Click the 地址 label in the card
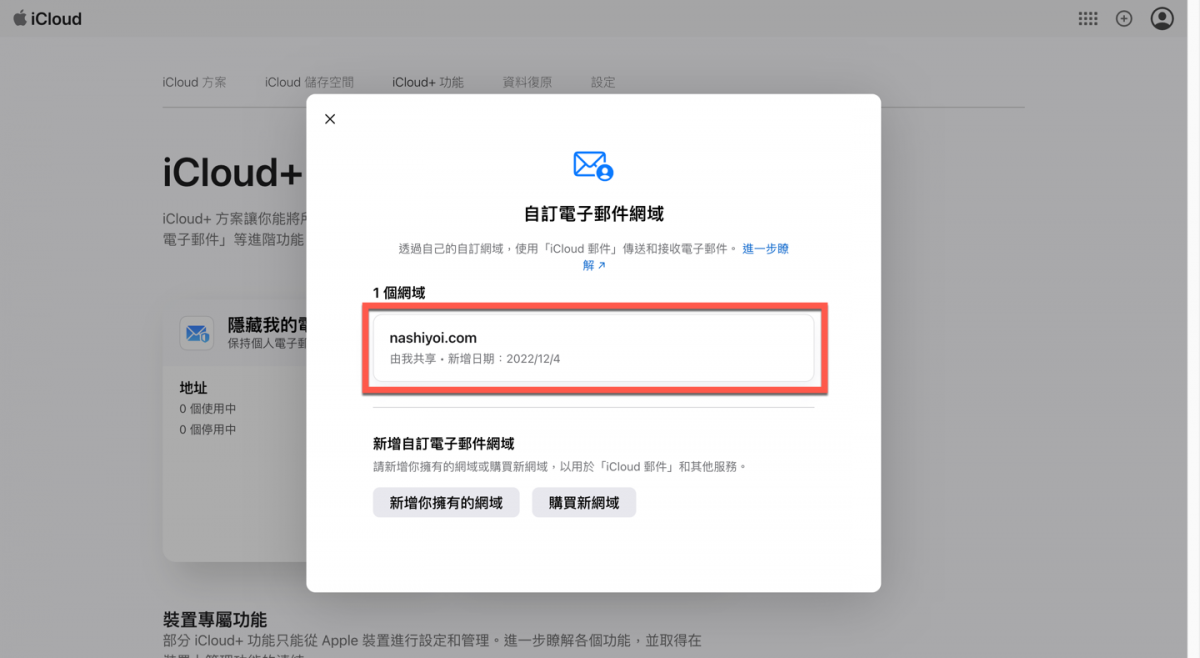Image resolution: width=1200 pixels, height=658 pixels. pos(193,387)
